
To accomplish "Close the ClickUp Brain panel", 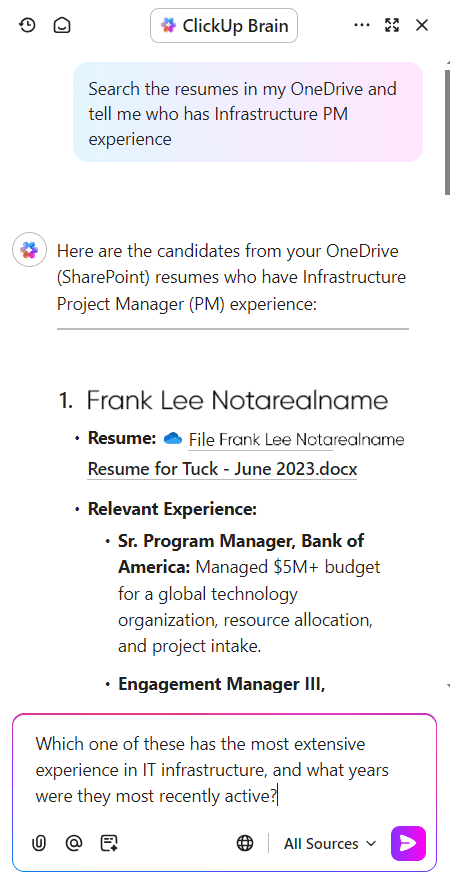I will (422, 26).
